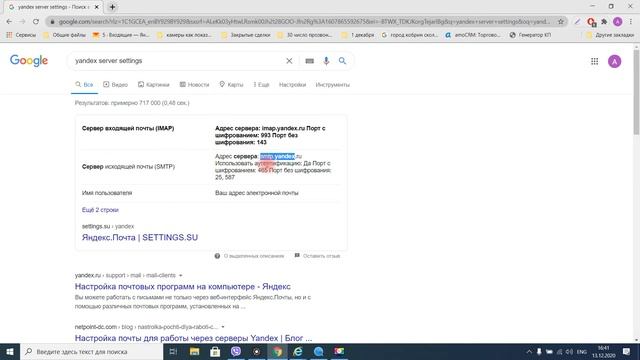640x360 pixels.
Task: Start voice search with microphone icon
Action: [x=326, y=61]
